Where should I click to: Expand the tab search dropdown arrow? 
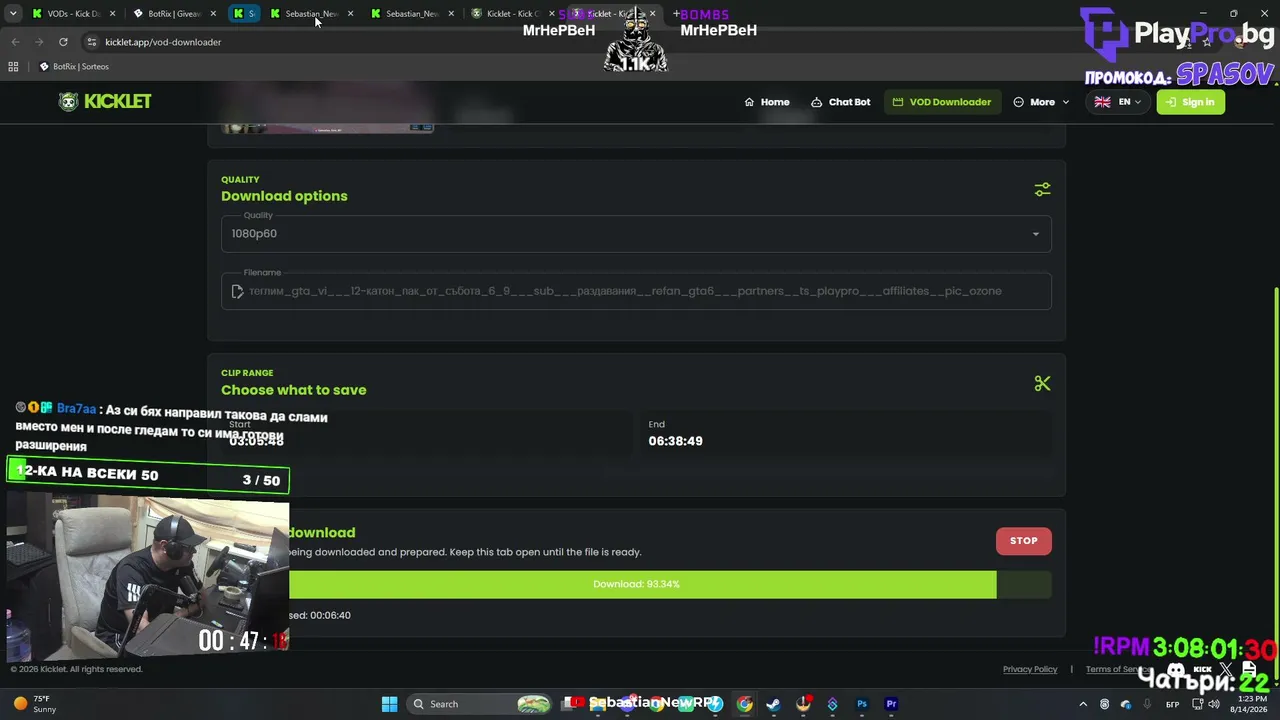pyautogui.click(x=13, y=14)
